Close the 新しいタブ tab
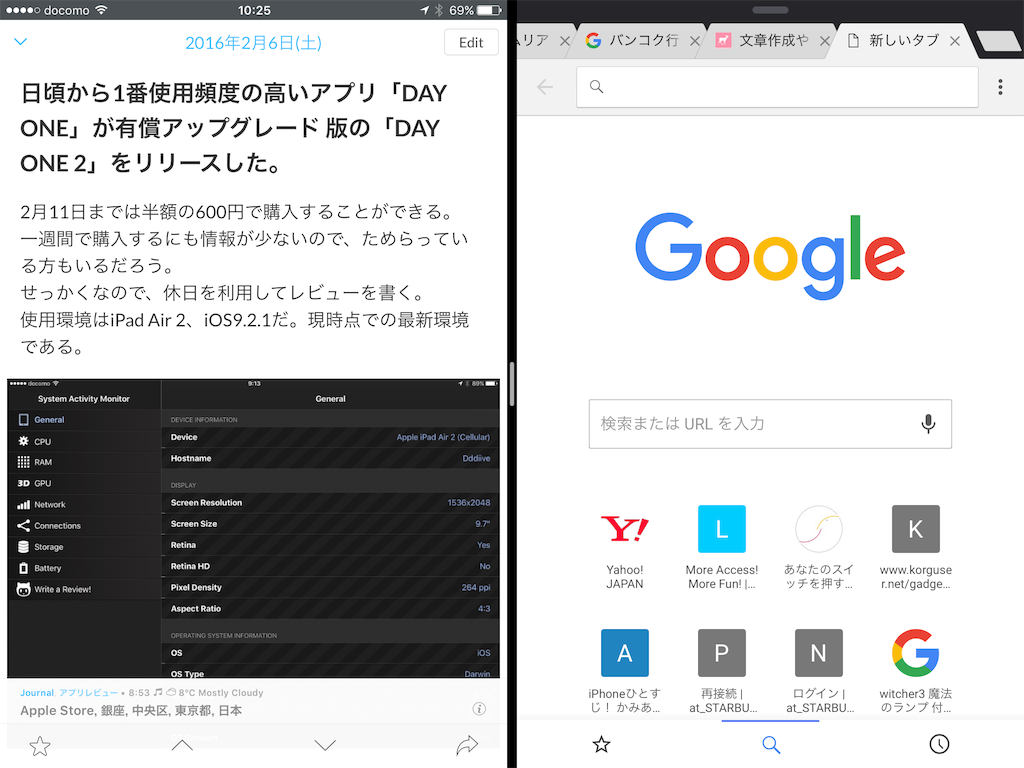Screen dimensions: 1024x768 pyautogui.click(x=955, y=41)
